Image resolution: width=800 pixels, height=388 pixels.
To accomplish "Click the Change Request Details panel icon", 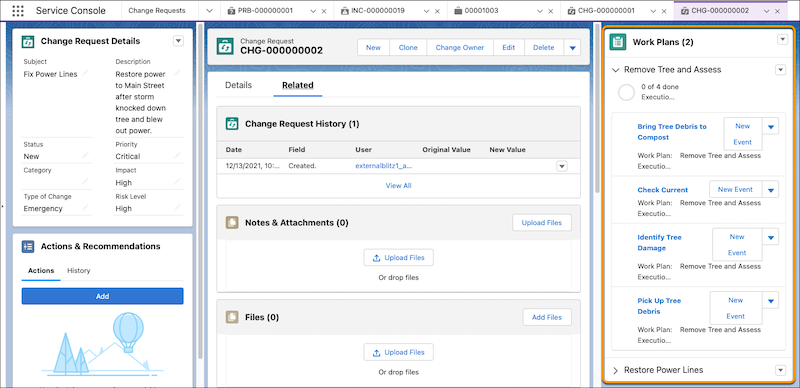I will click(x=28, y=41).
